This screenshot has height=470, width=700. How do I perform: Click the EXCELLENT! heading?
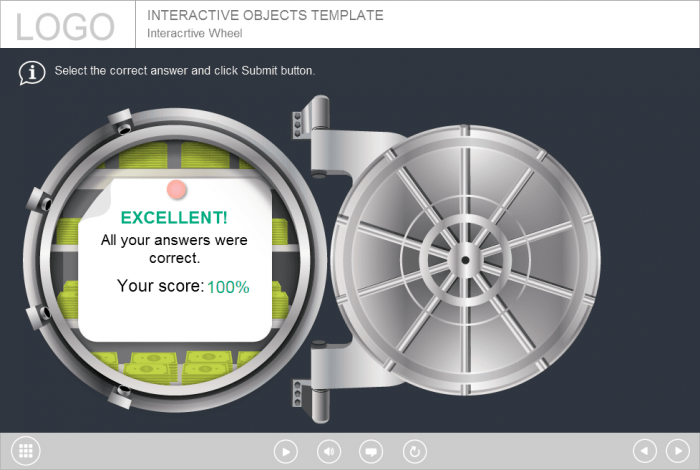coord(174,217)
